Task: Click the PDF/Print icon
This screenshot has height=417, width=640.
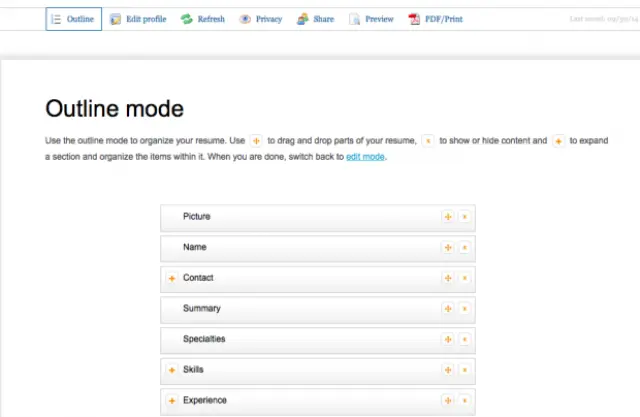Action: coord(414,19)
